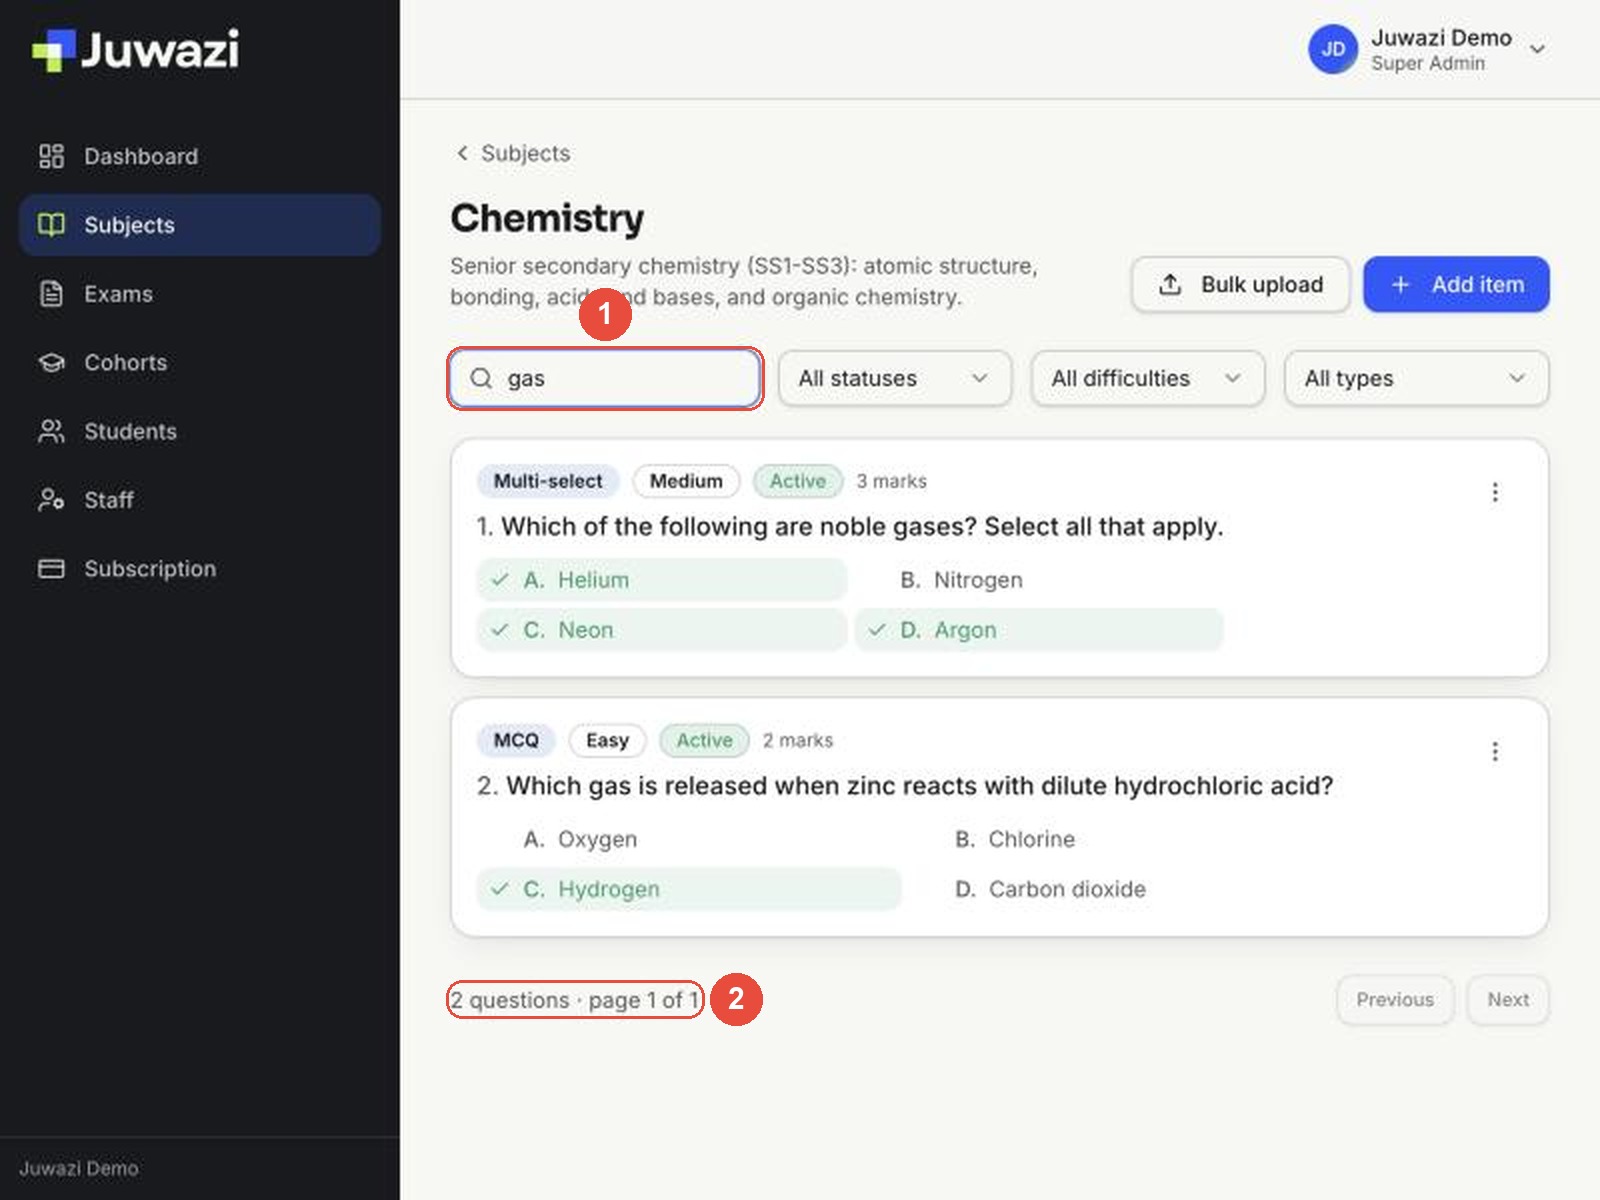Click the Subjects book icon in sidebar
Image resolution: width=1600 pixels, height=1200 pixels.
(51, 225)
